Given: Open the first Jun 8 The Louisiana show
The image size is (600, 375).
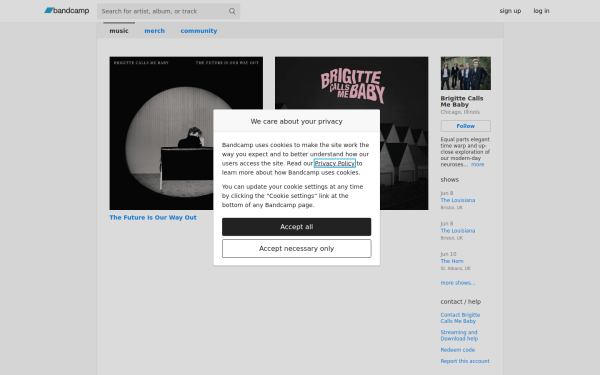Looking at the screenshot, I should (458, 200).
